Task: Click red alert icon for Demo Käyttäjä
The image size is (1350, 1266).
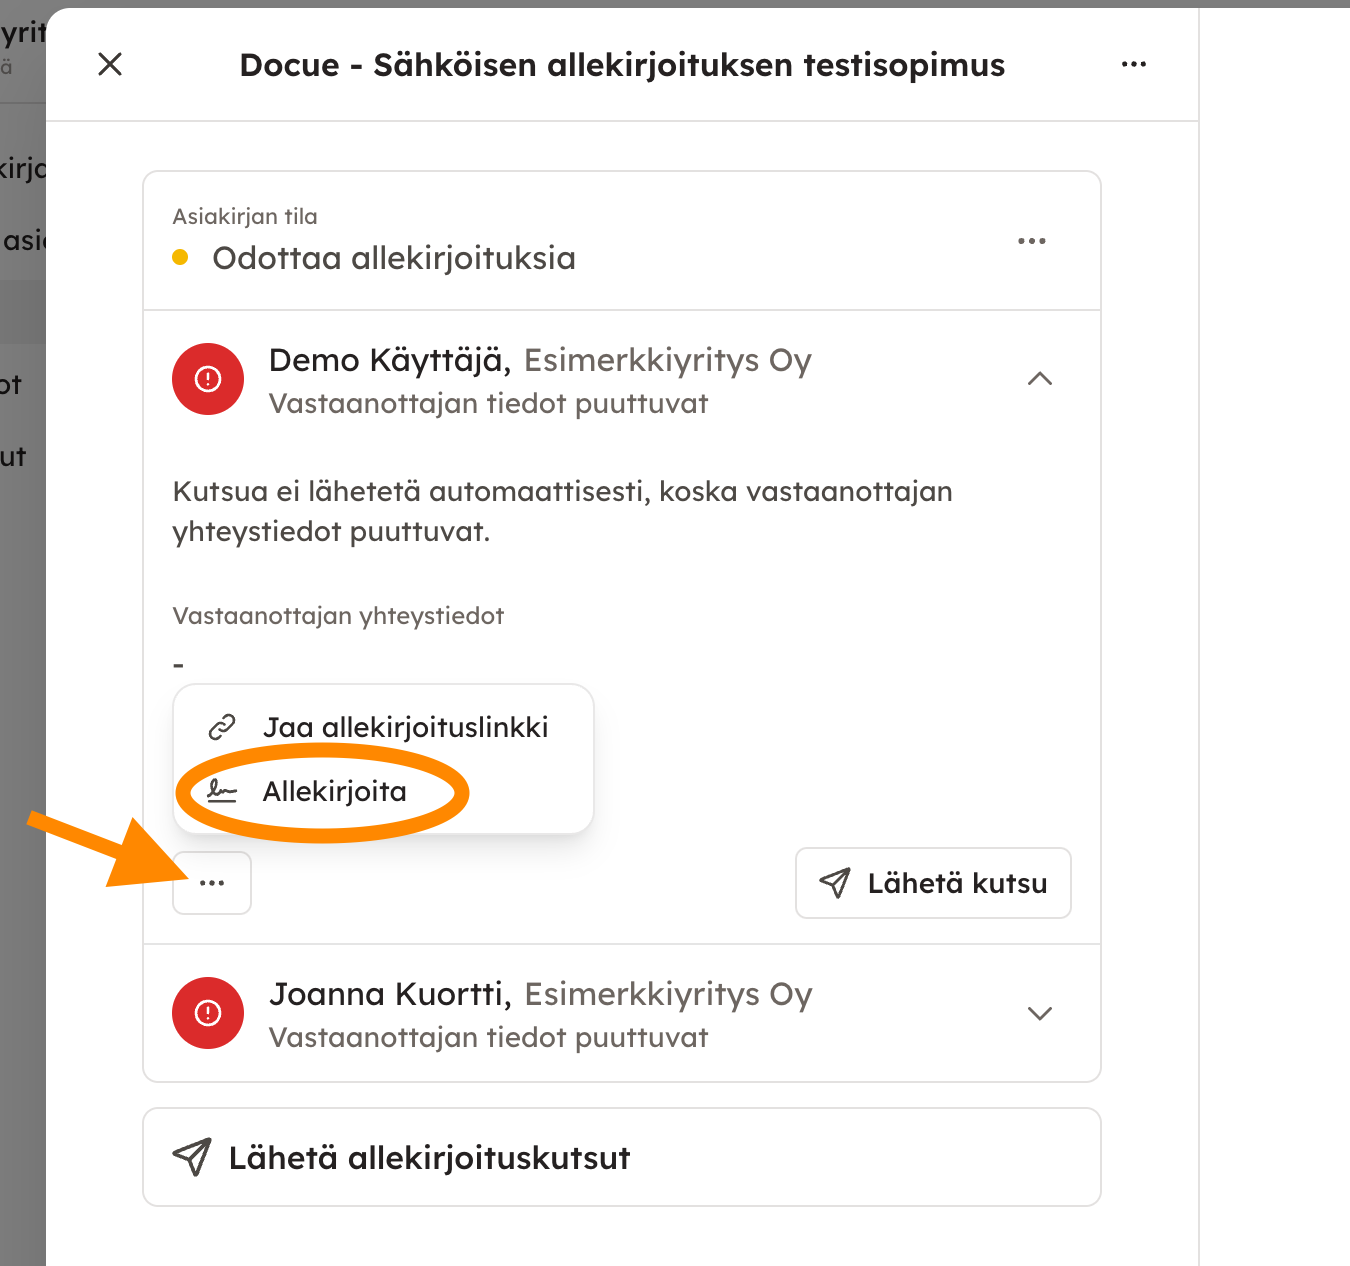Action: 208,379
